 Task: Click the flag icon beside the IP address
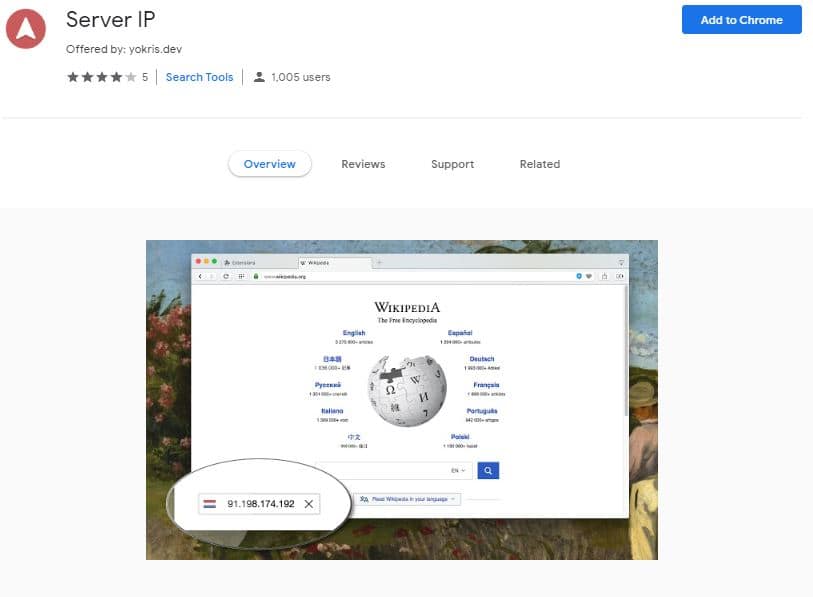click(x=209, y=504)
